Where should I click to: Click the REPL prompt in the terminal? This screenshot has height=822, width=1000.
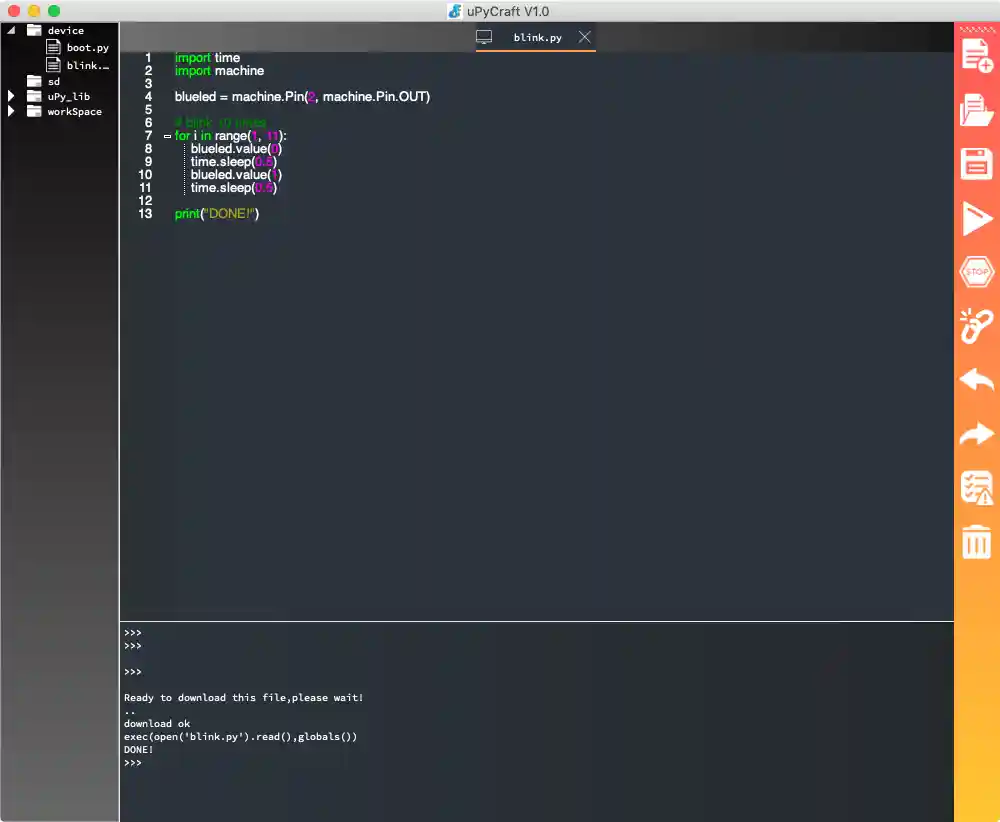coord(131,762)
